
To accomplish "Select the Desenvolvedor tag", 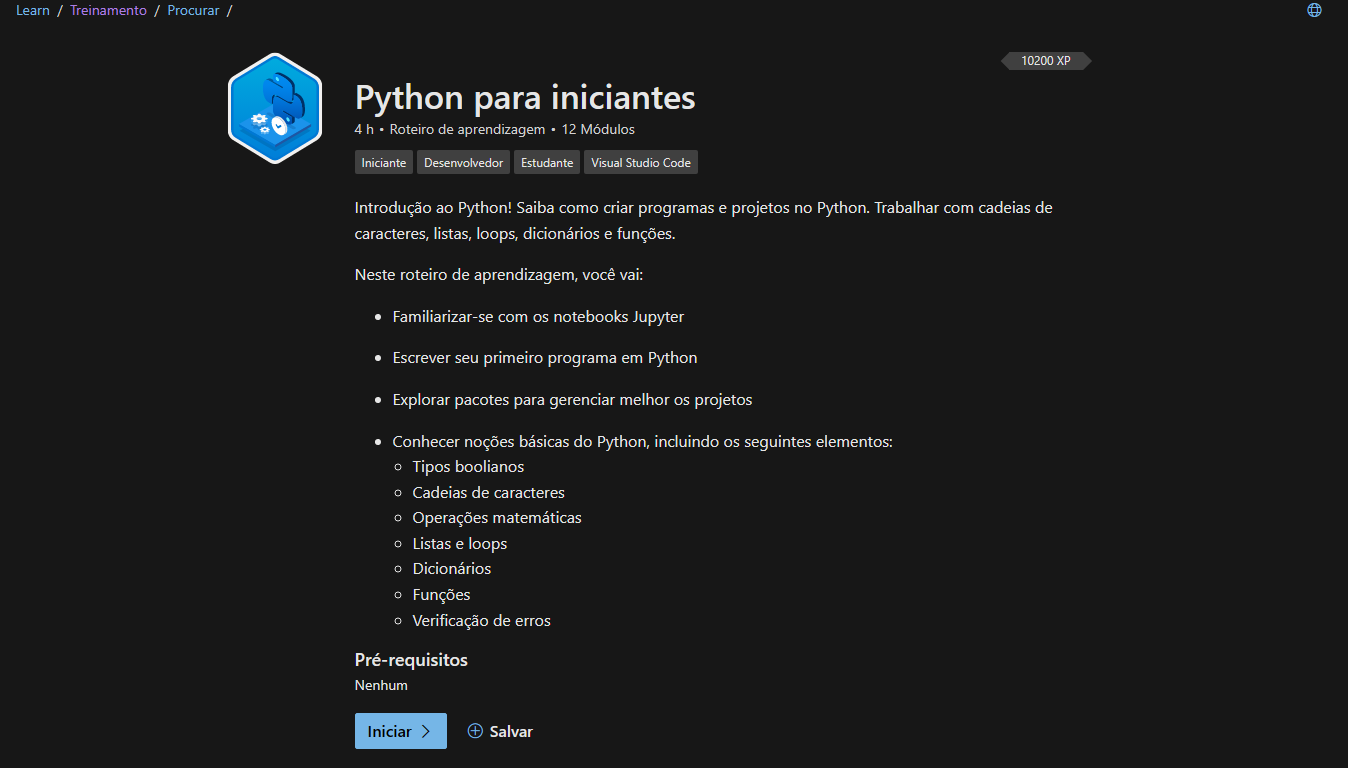I will click(x=463, y=162).
